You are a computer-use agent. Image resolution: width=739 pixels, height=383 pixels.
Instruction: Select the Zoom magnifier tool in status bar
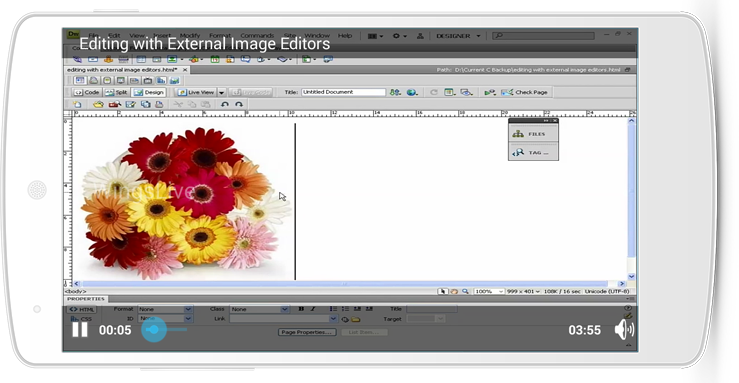pyautogui.click(x=466, y=292)
